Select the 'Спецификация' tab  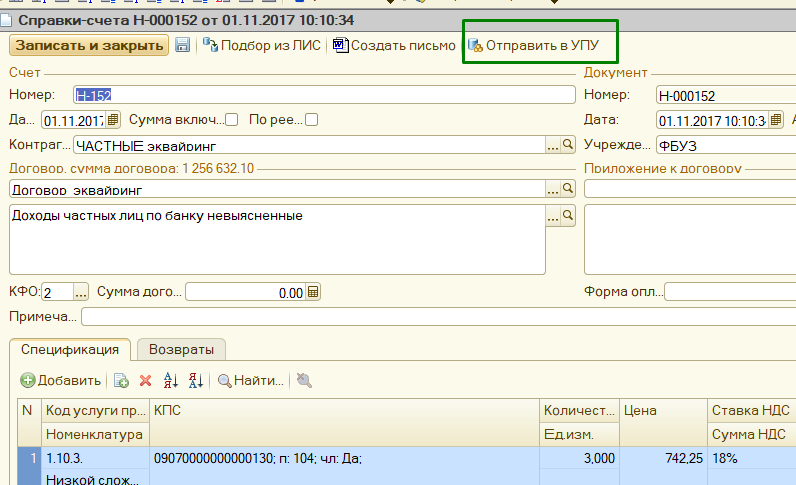pyautogui.click(x=70, y=349)
